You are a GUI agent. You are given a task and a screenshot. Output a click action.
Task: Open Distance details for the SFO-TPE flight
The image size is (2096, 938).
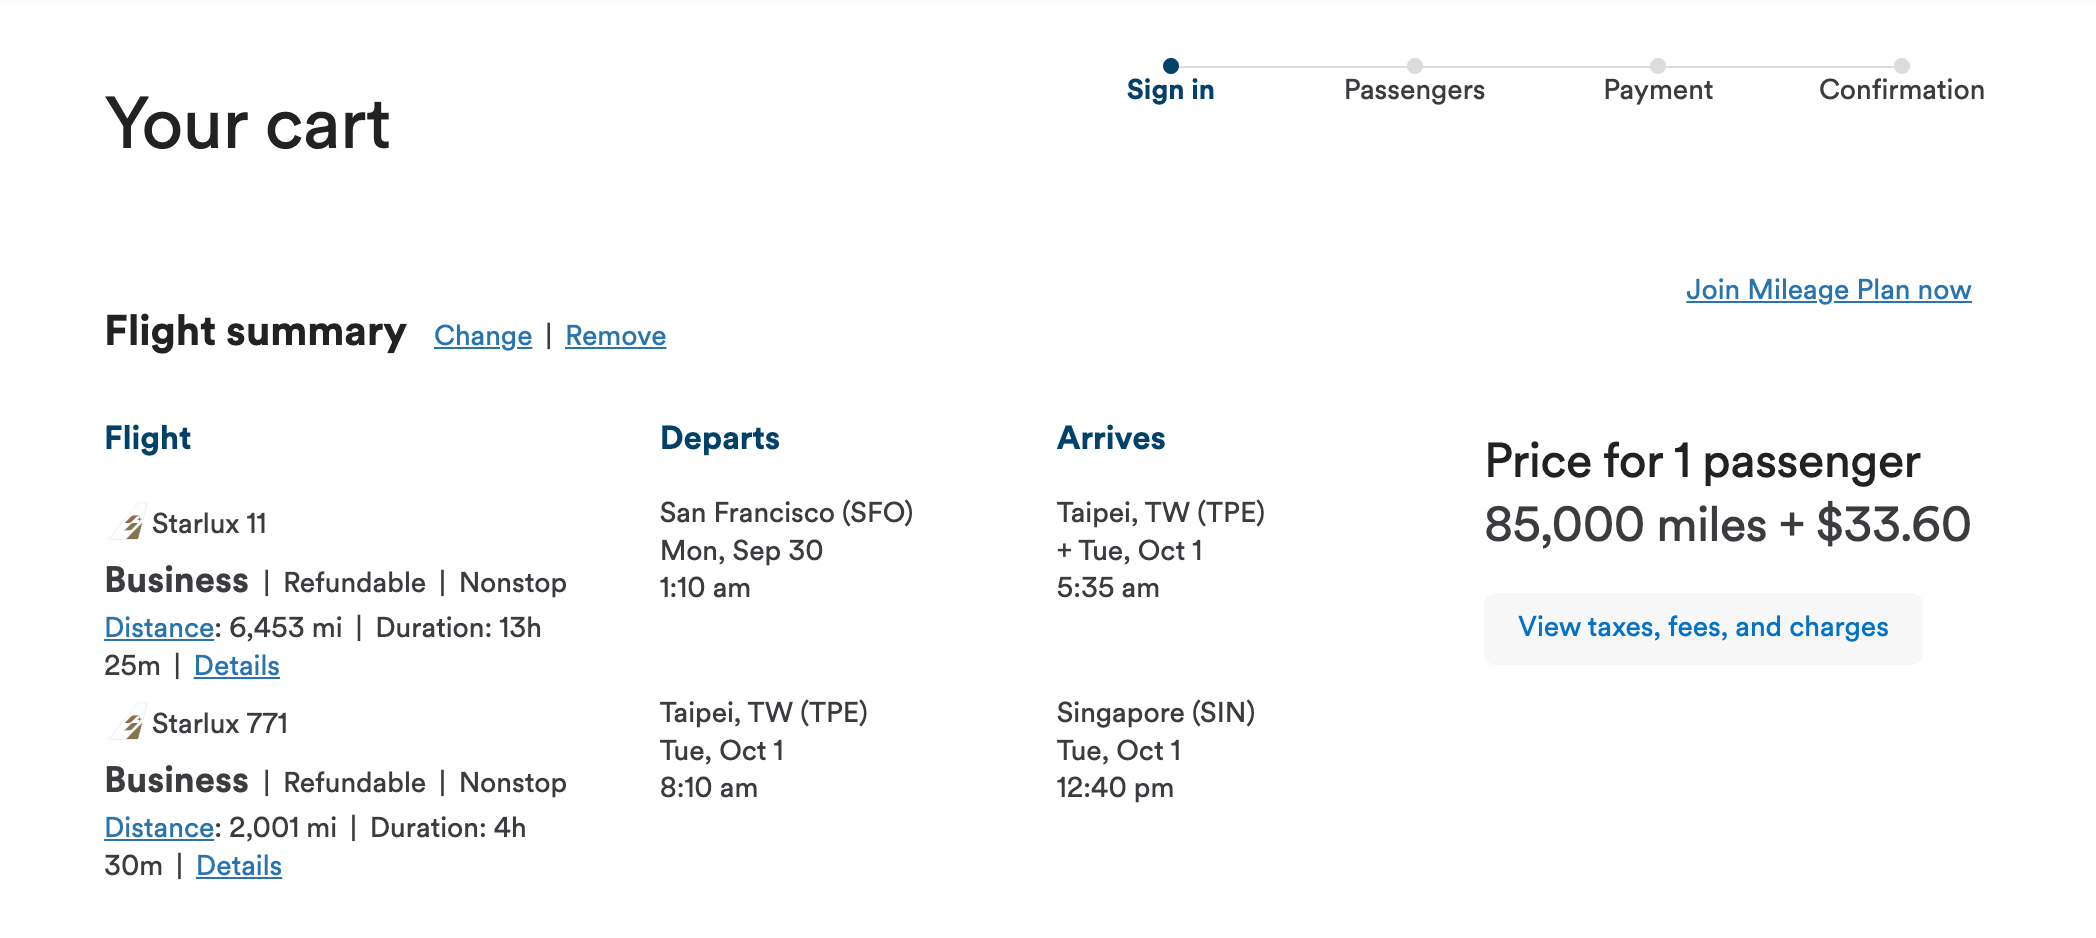tap(158, 627)
